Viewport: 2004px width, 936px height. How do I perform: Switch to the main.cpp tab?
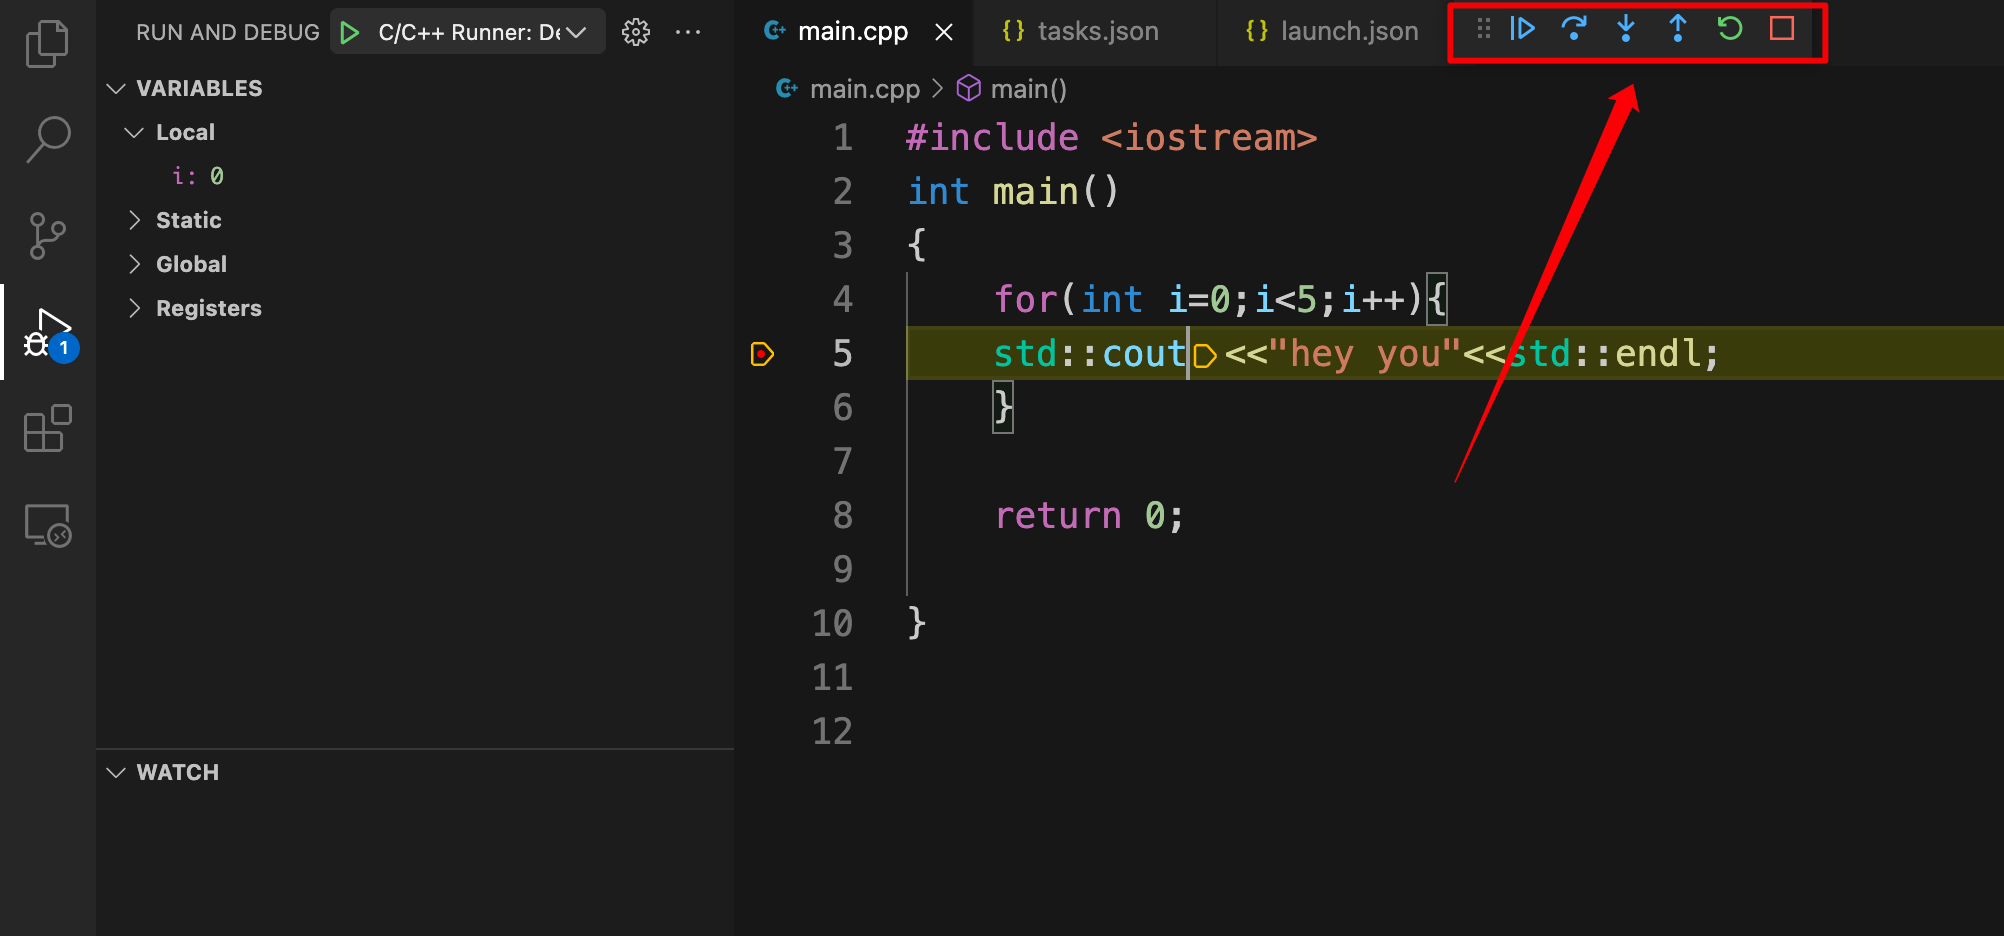(852, 32)
